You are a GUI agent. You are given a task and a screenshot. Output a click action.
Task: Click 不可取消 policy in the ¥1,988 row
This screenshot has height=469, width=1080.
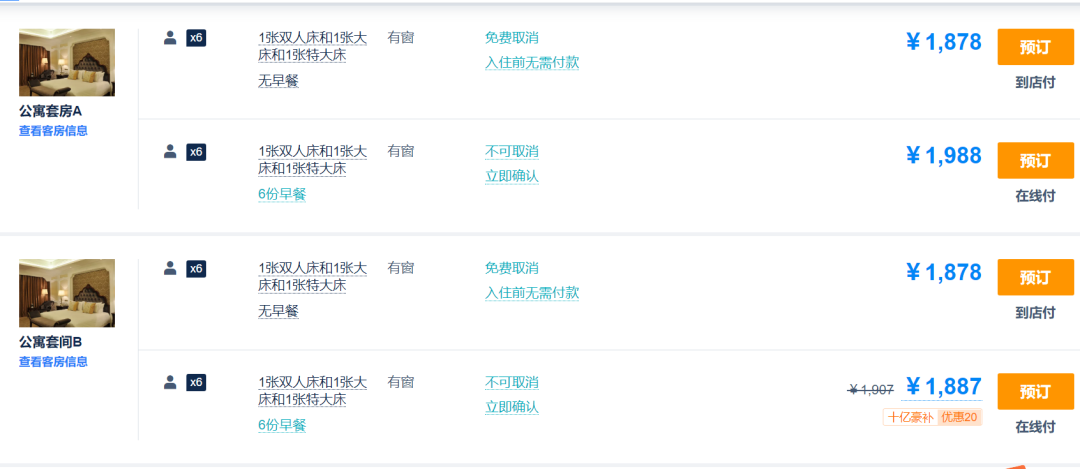coord(512,152)
